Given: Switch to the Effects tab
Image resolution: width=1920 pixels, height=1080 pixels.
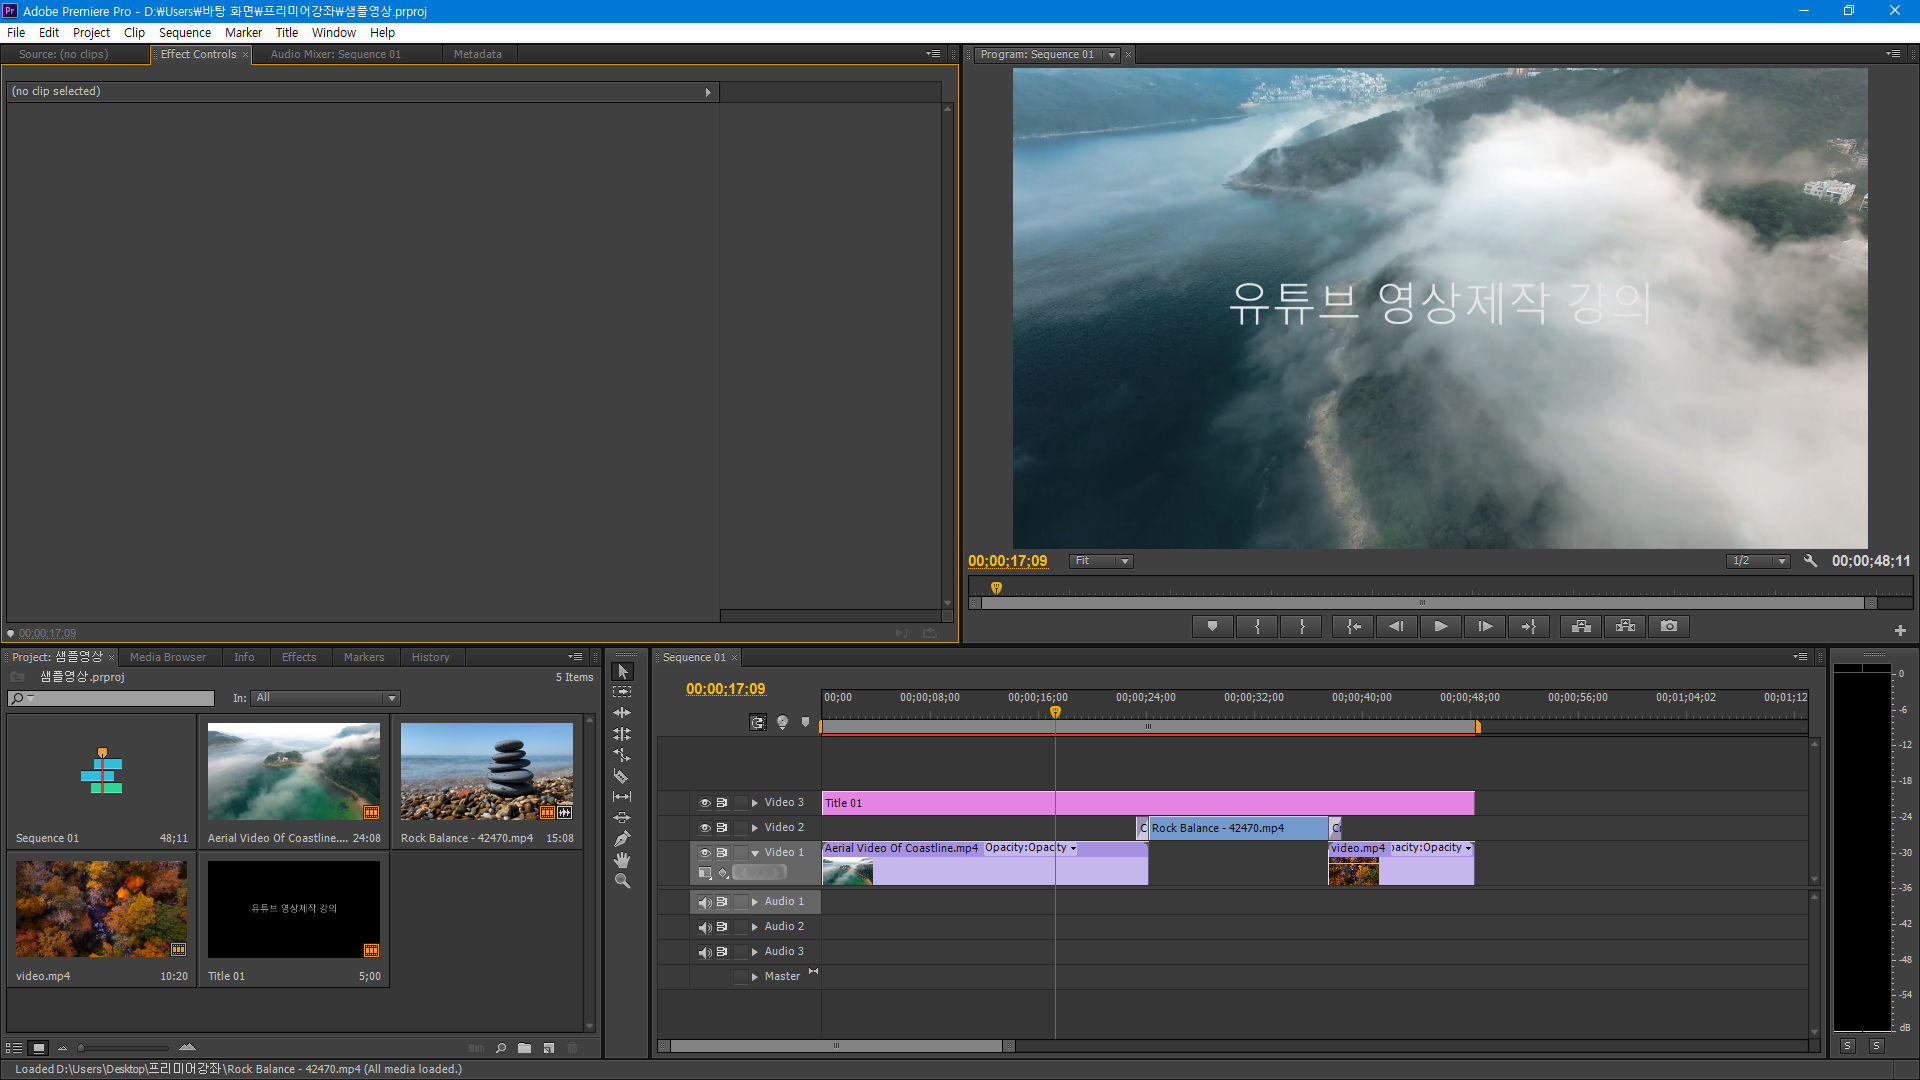Looking at the screenshot, I should 298,657.
